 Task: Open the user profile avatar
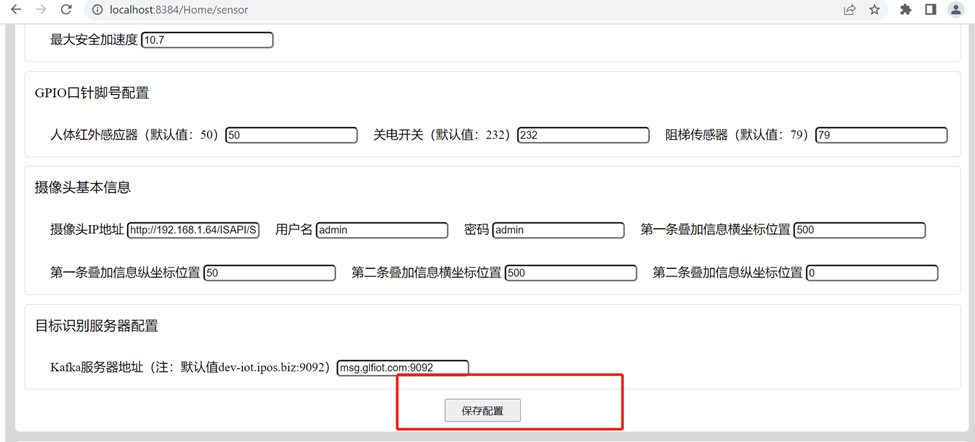[956, 10]
